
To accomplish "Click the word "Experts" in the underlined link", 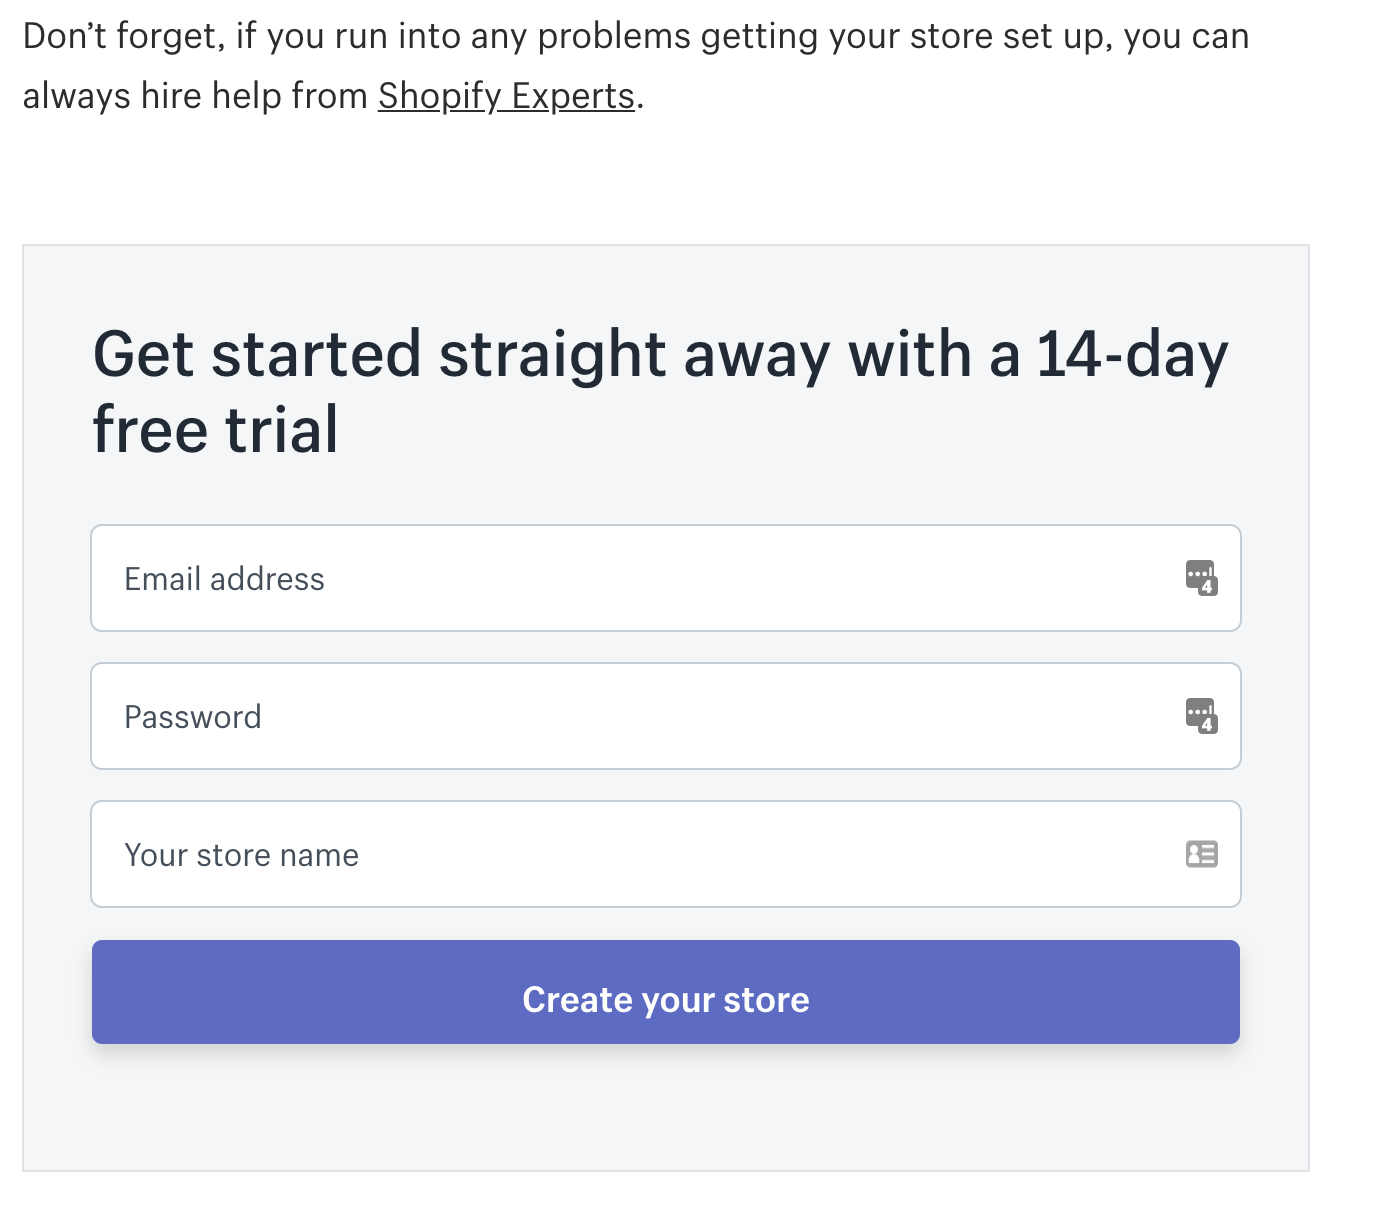I will [x=573, y=96].
